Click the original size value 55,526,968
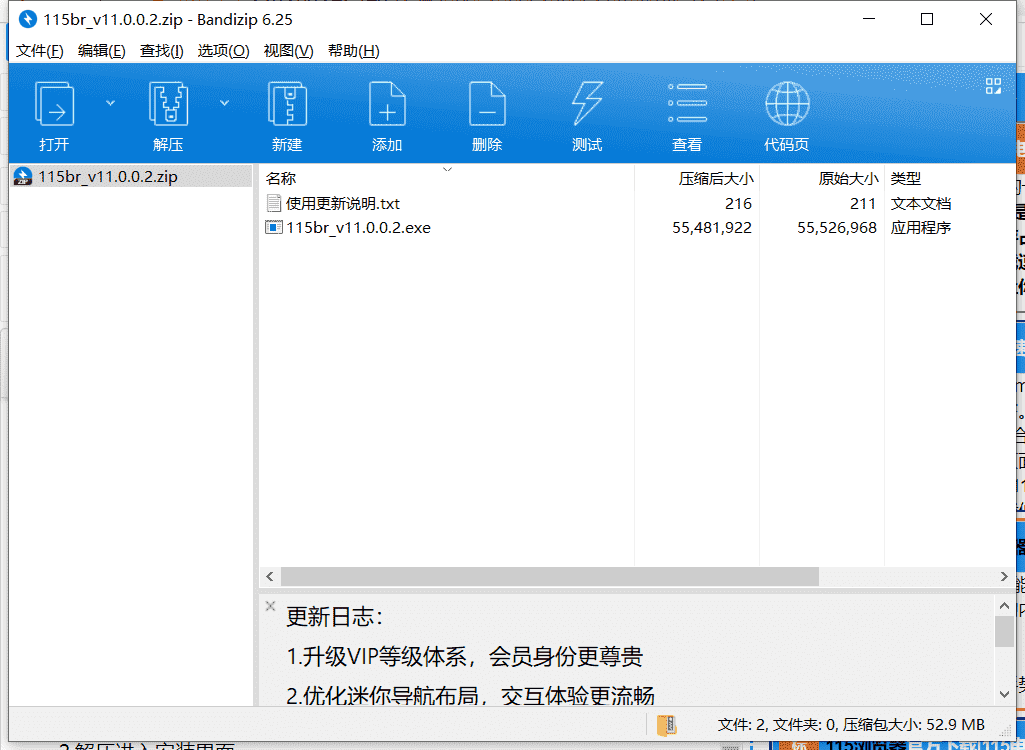1025x750 pixels. pyautogui.click(x=837, y=228)
